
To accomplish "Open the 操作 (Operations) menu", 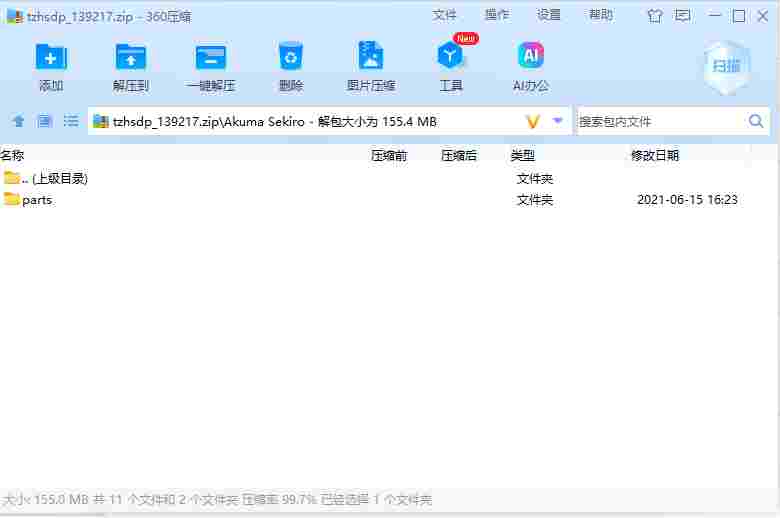I will [x=496, y=15].
